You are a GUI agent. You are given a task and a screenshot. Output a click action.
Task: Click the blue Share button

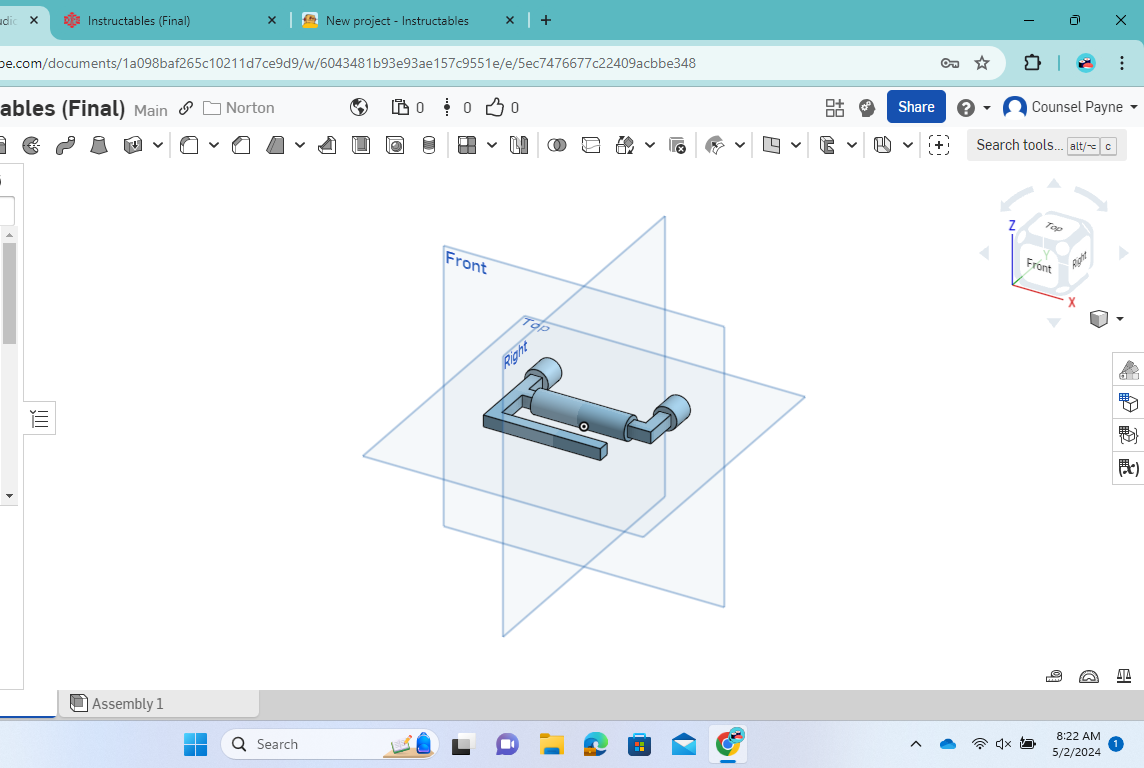[916, 107]
